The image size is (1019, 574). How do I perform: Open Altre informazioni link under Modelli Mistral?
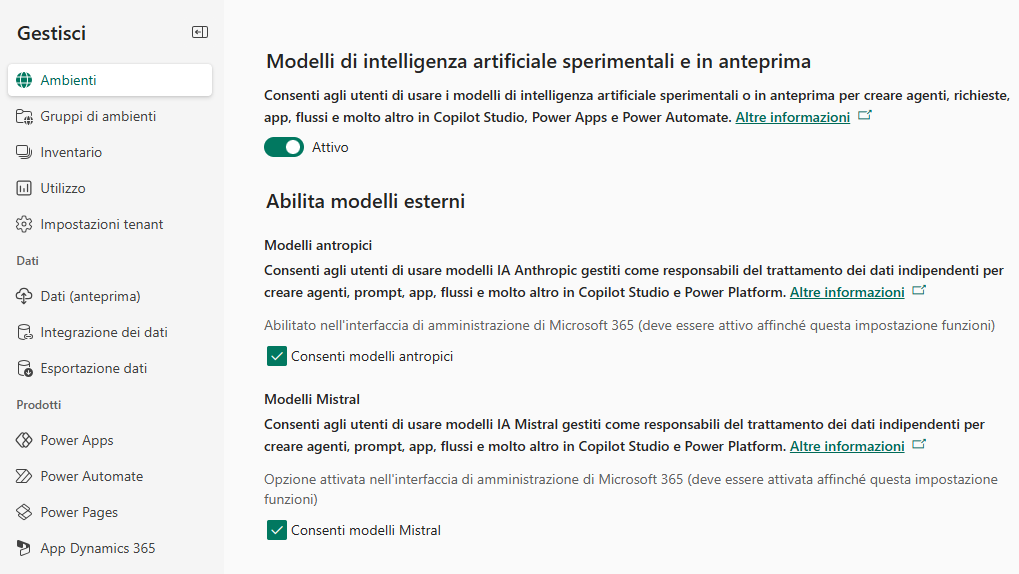click(847, 446)
